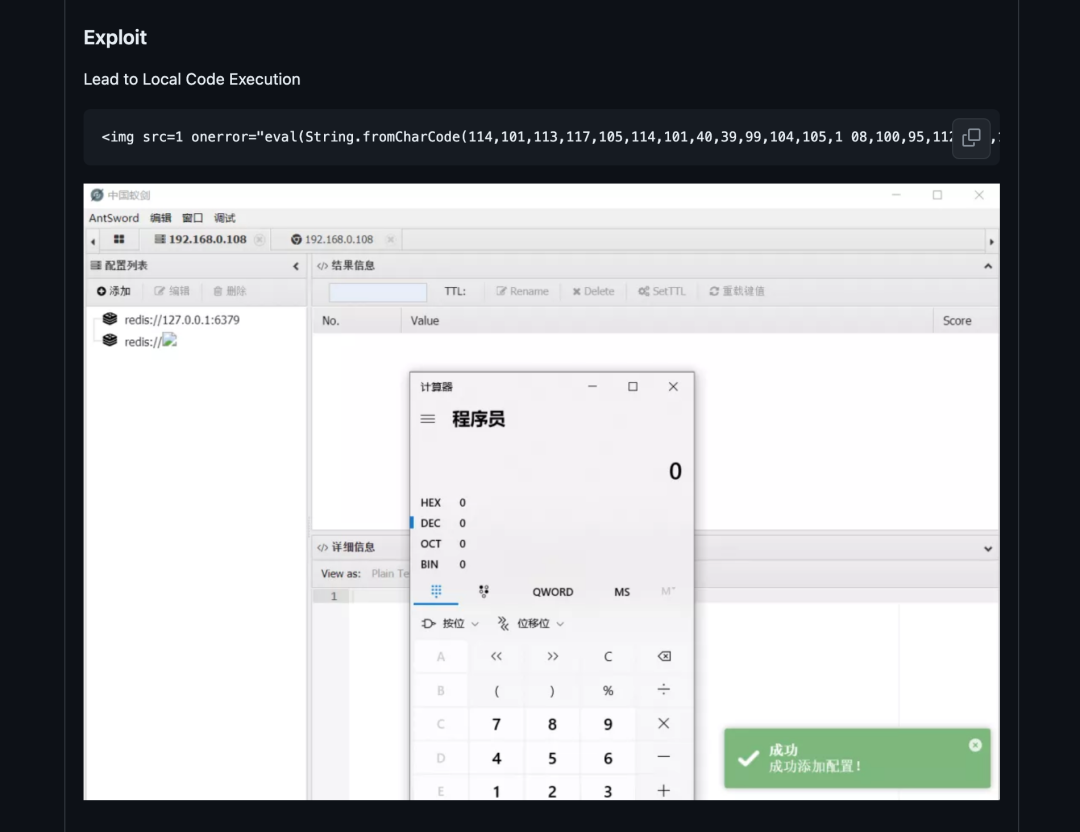Click the minus key
This screenshot has width=1080, height=832.
[664, 756]
